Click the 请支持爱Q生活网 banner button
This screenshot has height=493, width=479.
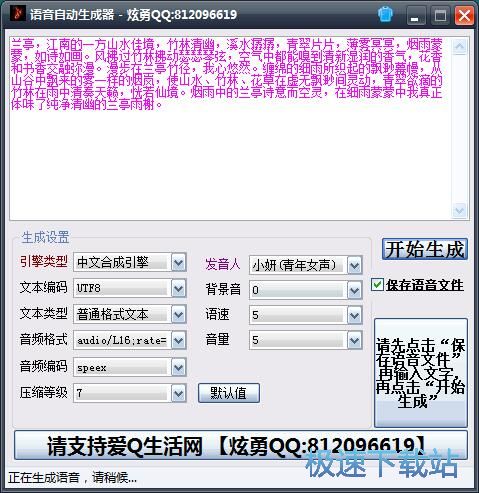tap(241, 445)
